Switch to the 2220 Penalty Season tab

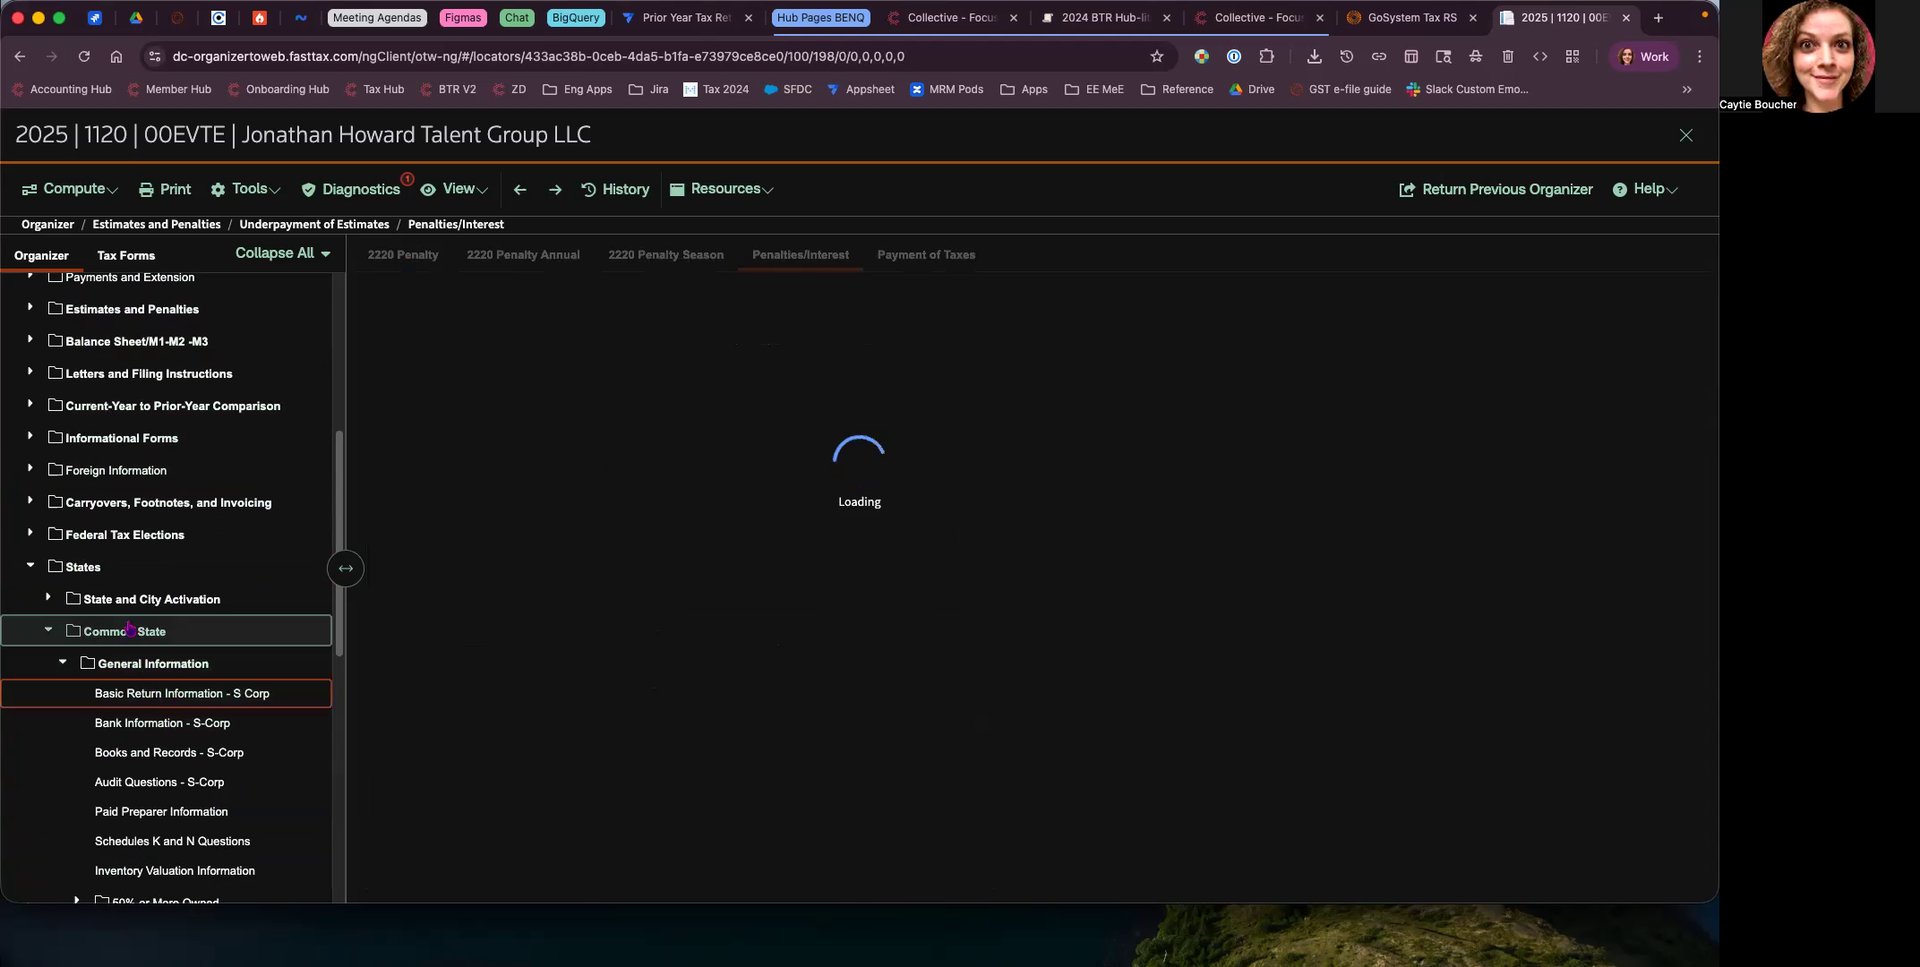666,255
